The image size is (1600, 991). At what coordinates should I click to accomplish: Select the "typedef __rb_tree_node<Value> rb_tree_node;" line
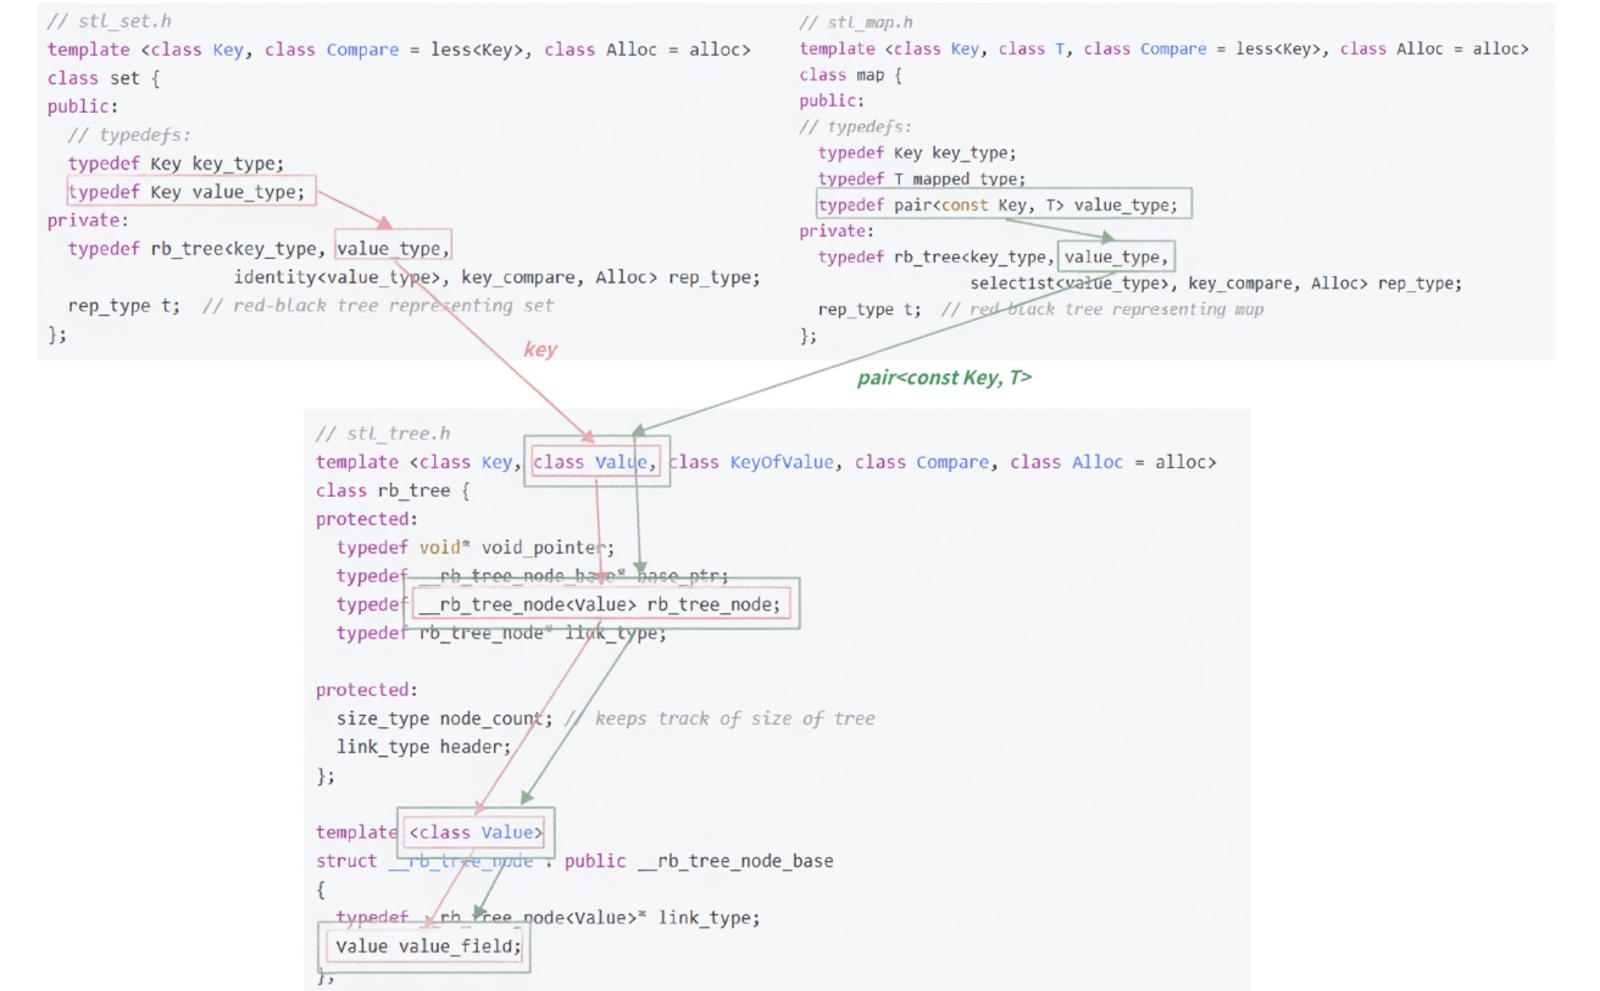point(558,604)
